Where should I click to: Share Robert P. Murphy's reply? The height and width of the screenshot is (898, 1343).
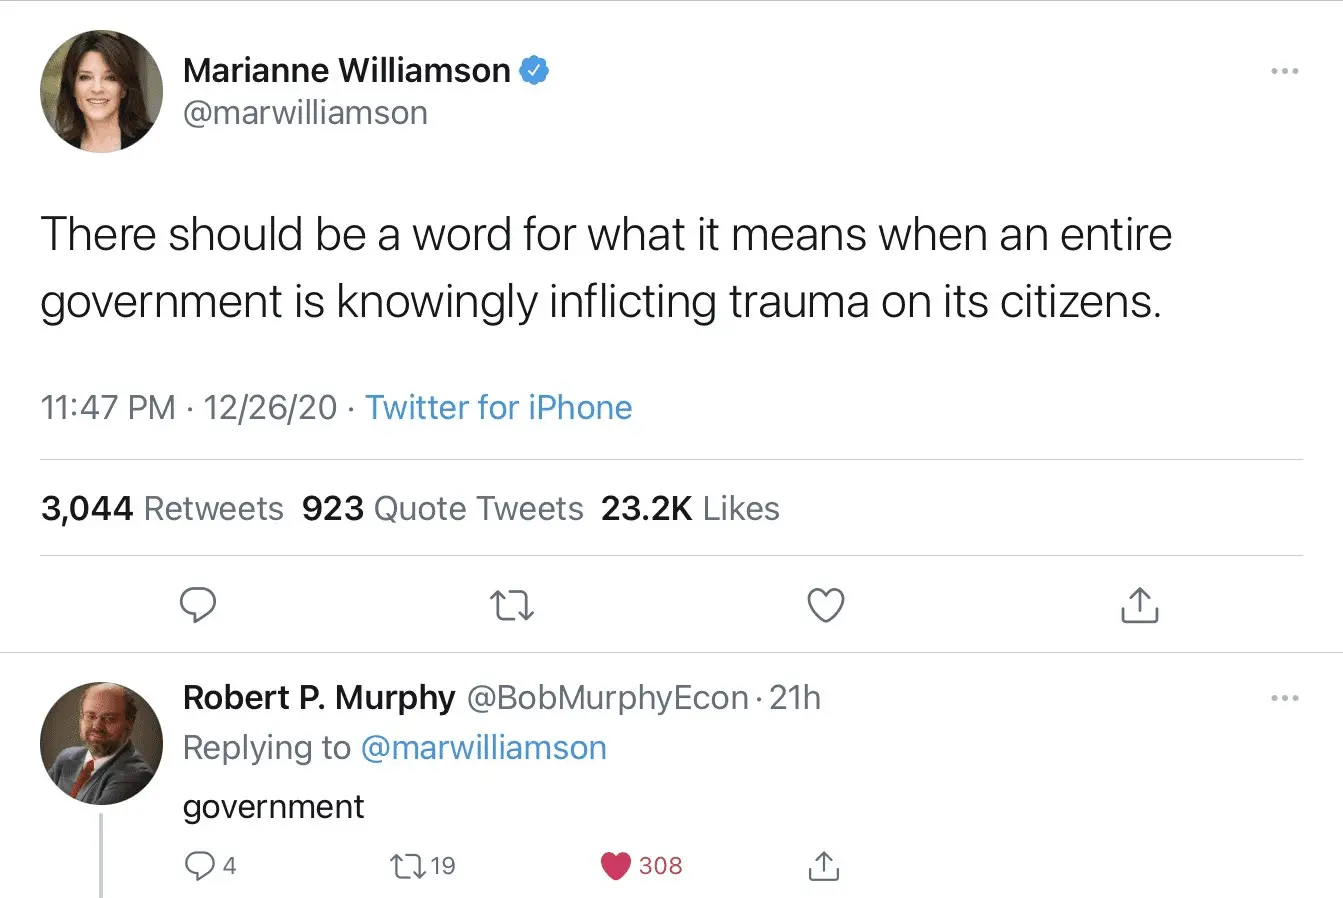click(822, 865)
